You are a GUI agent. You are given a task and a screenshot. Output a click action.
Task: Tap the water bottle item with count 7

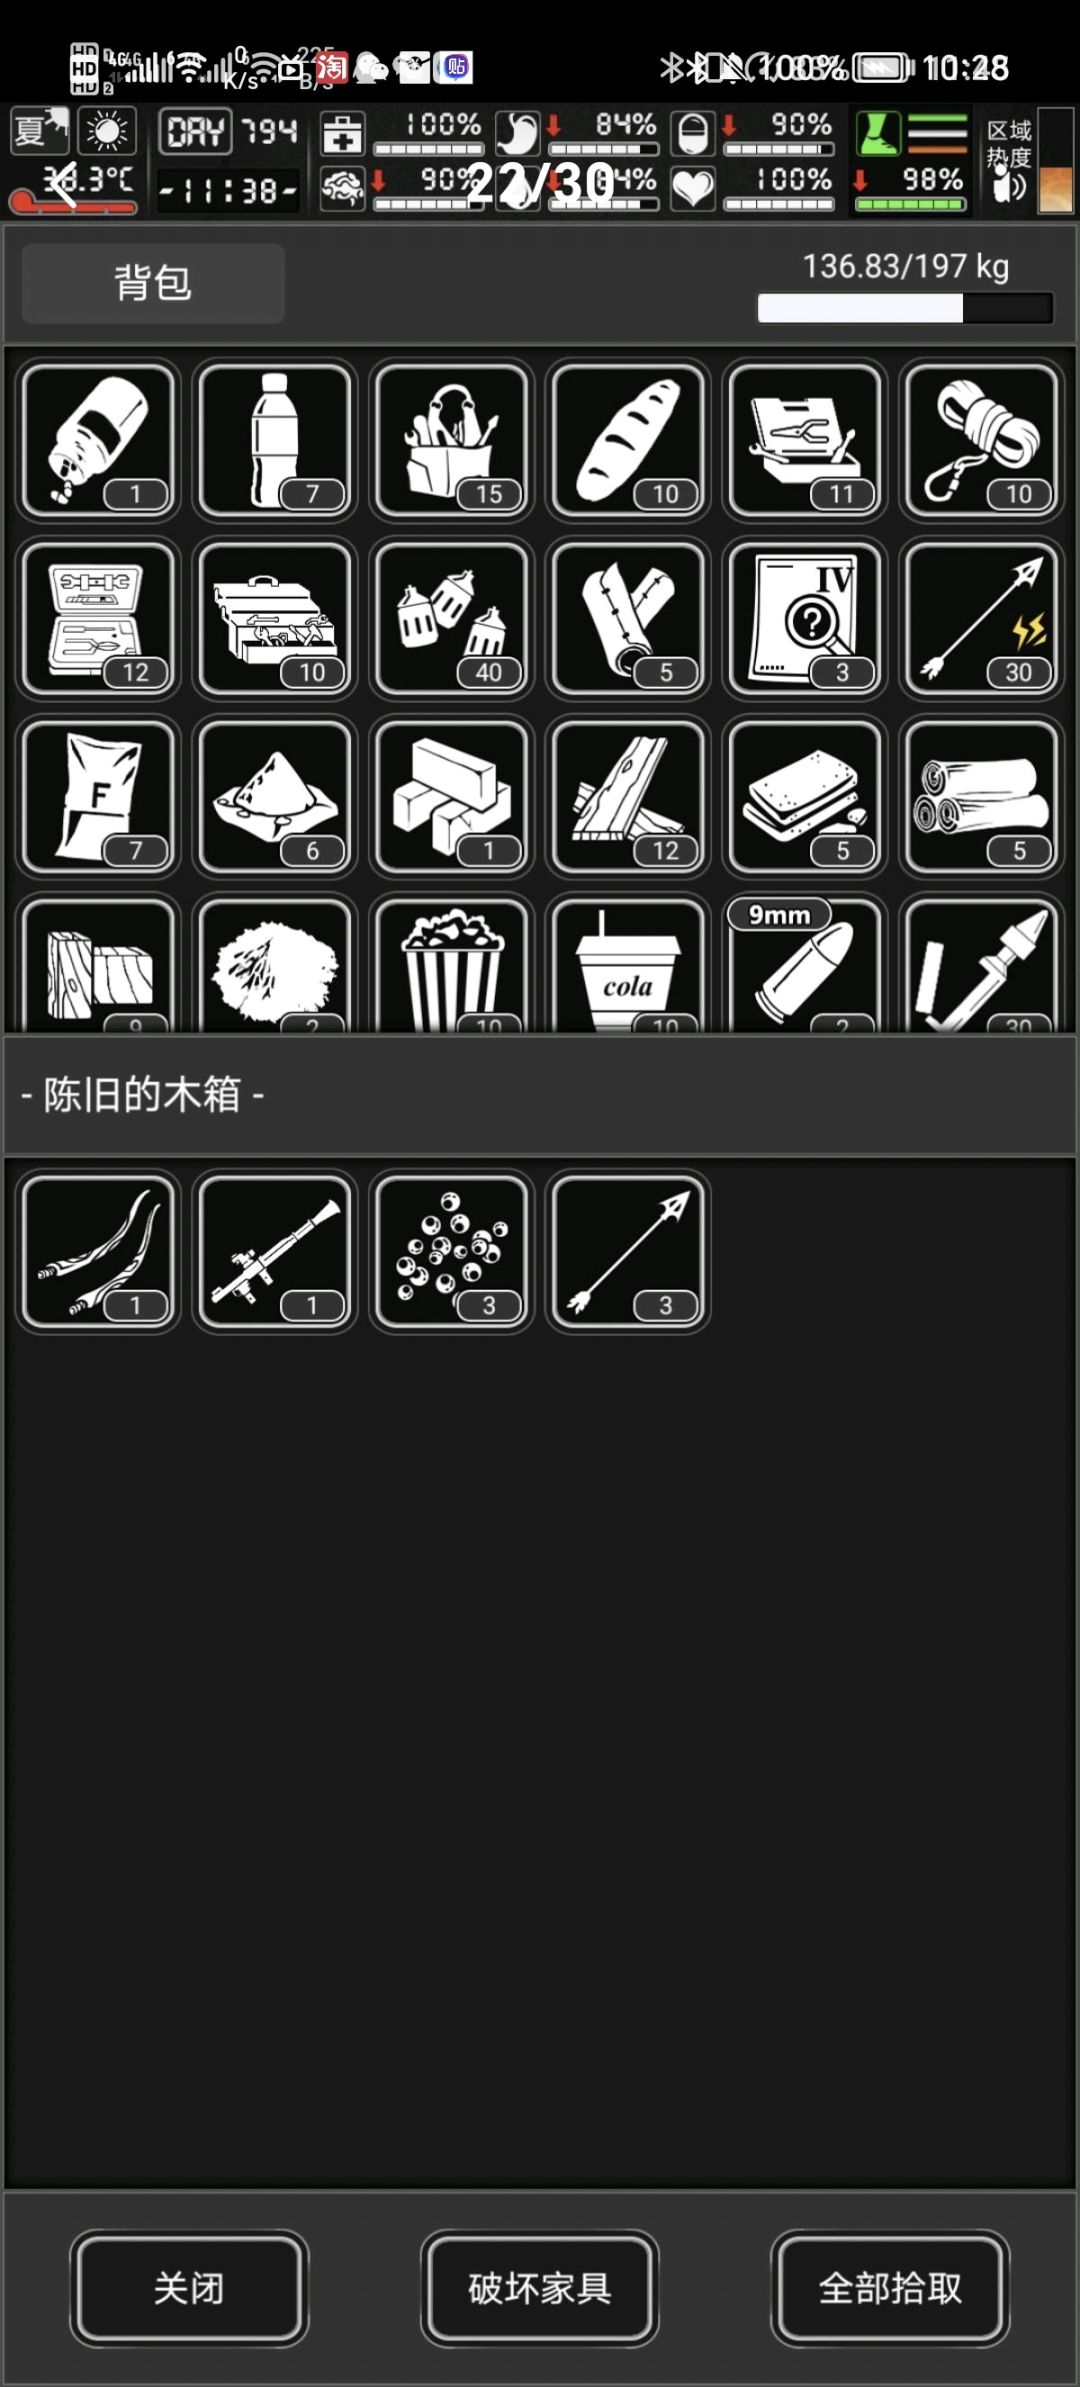tap(275, 440)
